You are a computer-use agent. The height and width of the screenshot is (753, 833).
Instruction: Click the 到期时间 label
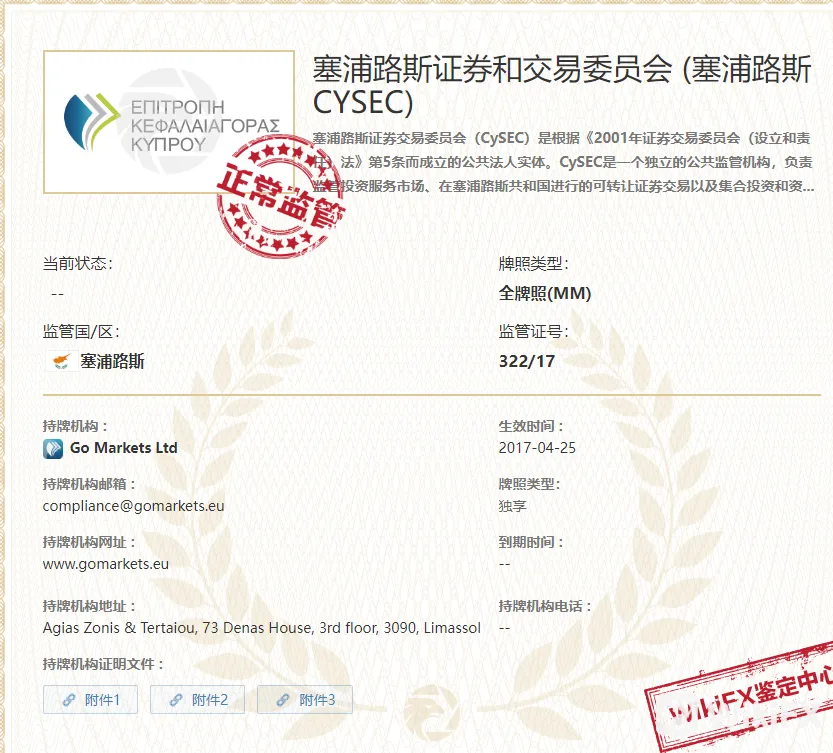pyautogui.click(x=531, y=542)
